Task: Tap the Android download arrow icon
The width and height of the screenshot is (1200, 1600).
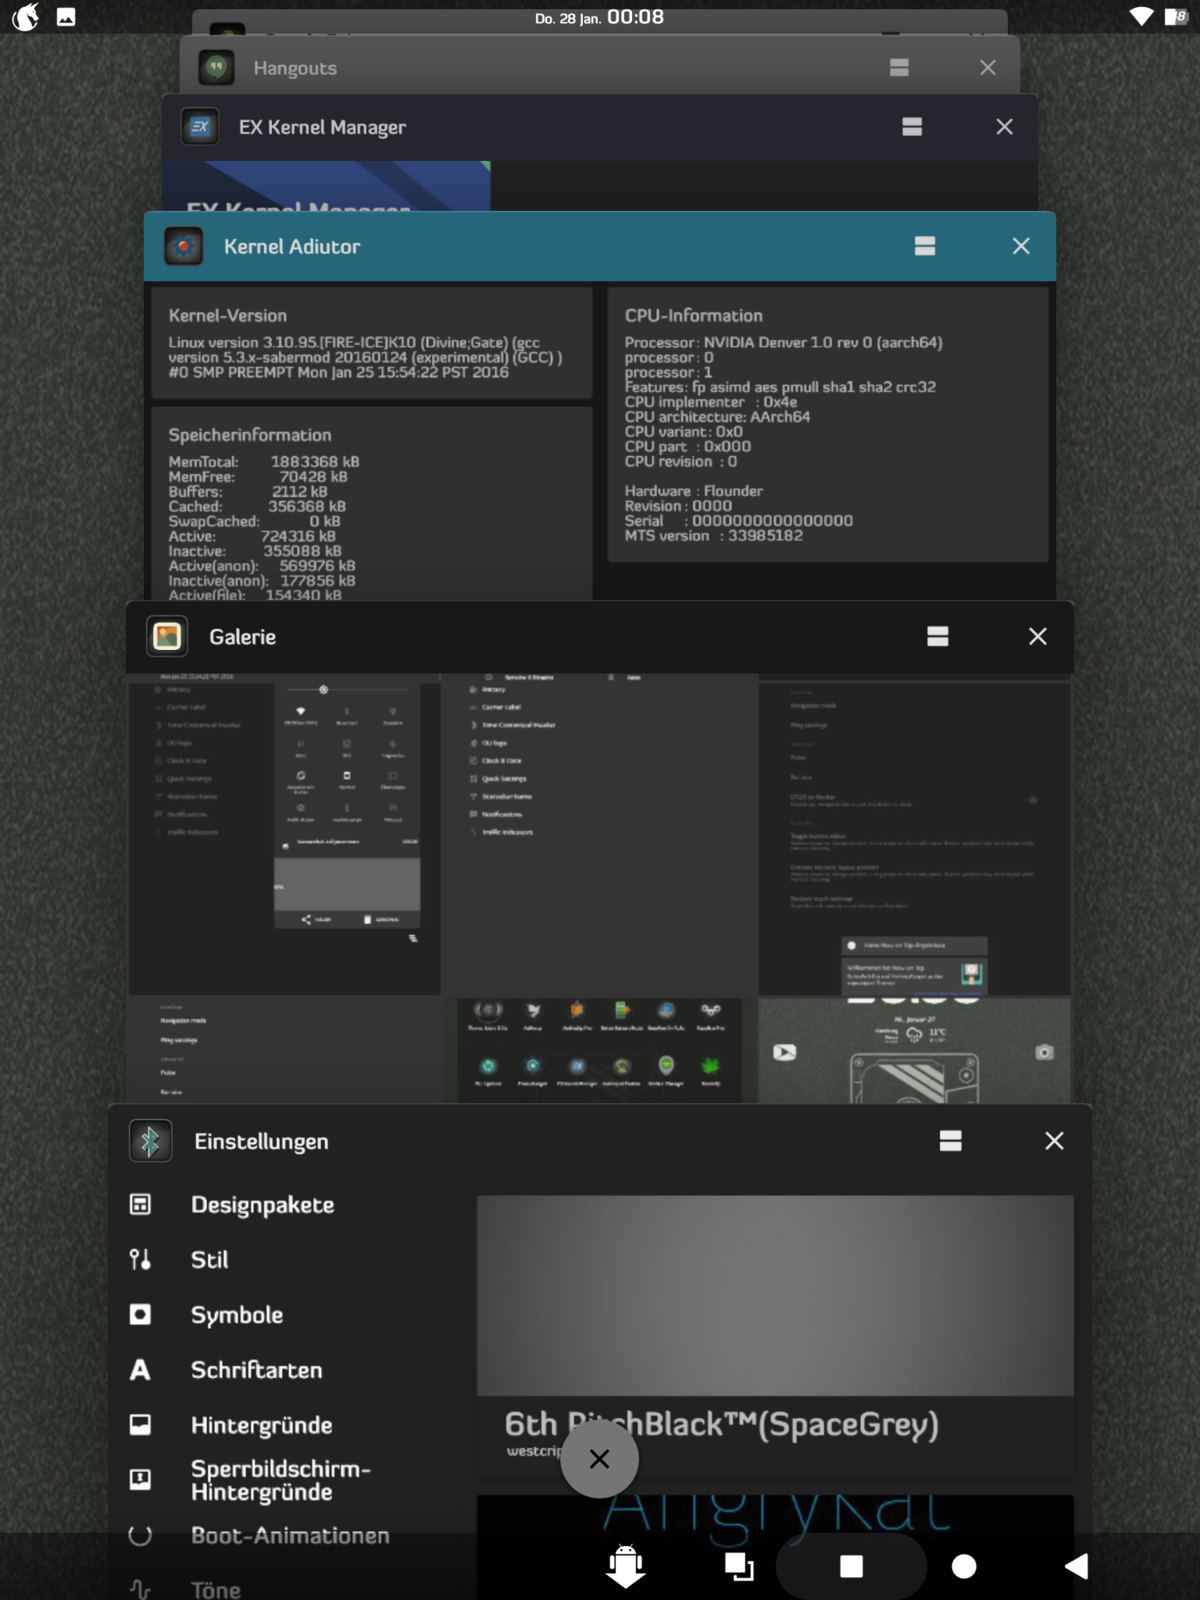Action: tap(626, 1566)
